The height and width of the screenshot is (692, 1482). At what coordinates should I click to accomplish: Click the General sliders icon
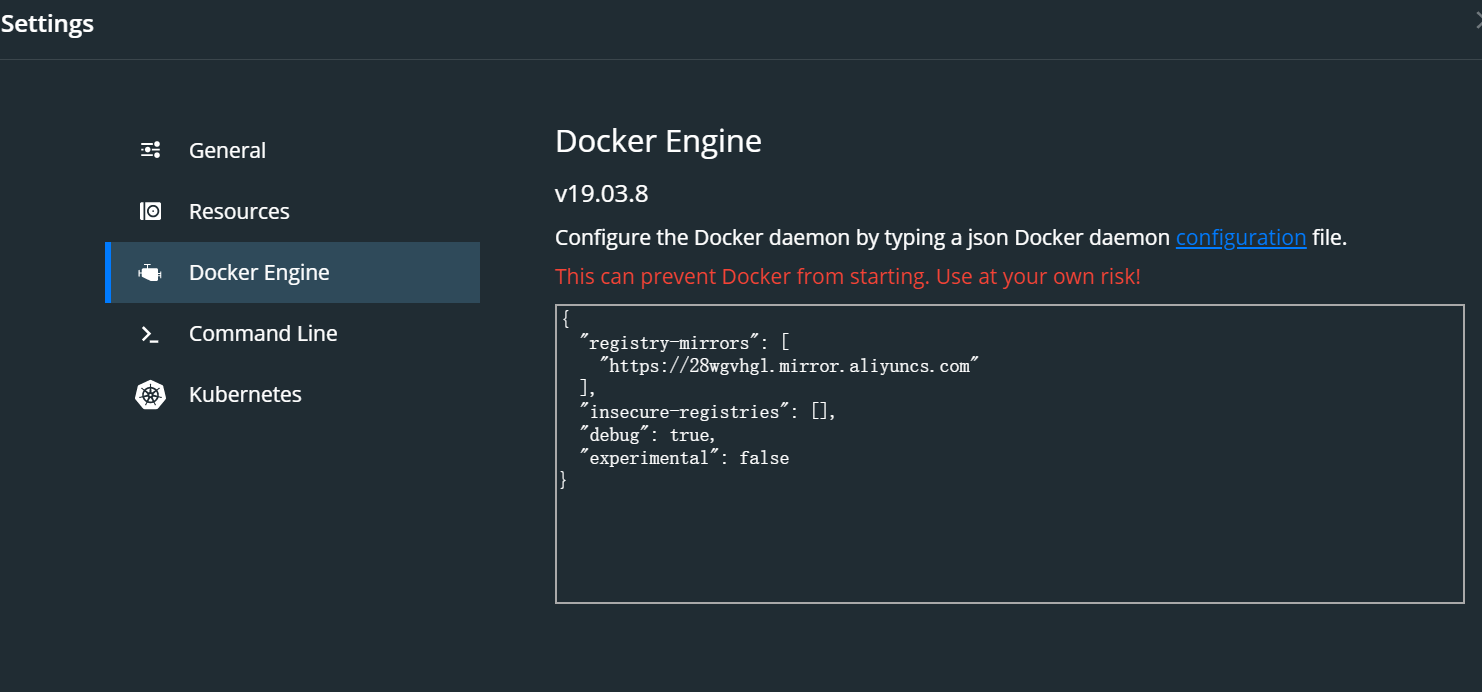point(150,150)
